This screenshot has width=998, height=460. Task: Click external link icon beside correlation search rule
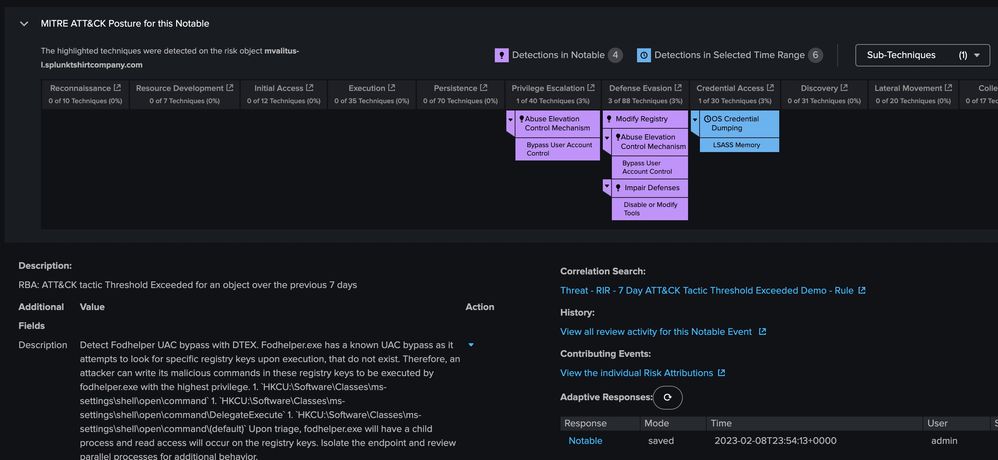tap(862, 291)
